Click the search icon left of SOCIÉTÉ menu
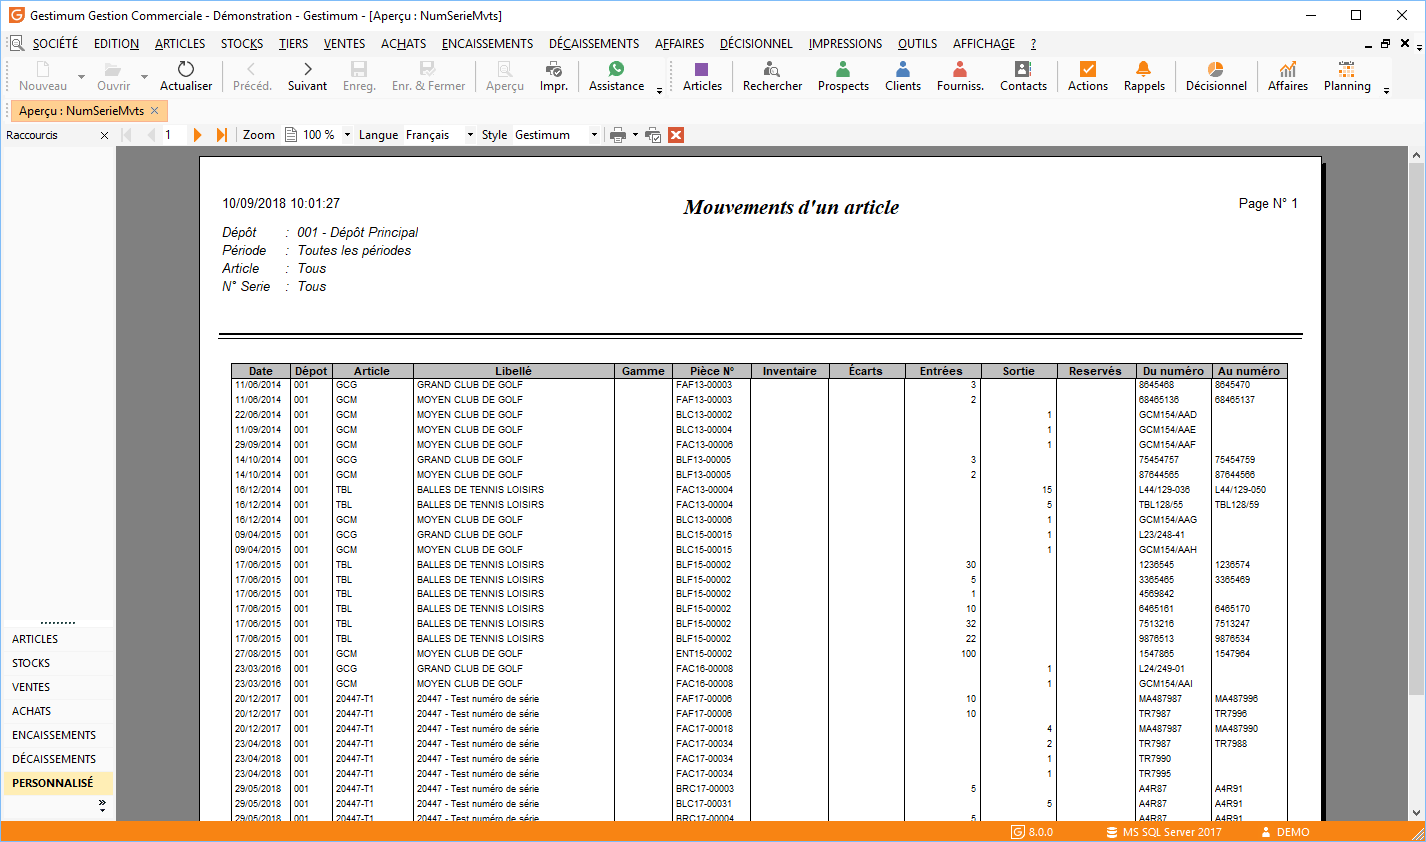Image resolution: width=1426 pixels, height=842 pixels. 16,43
